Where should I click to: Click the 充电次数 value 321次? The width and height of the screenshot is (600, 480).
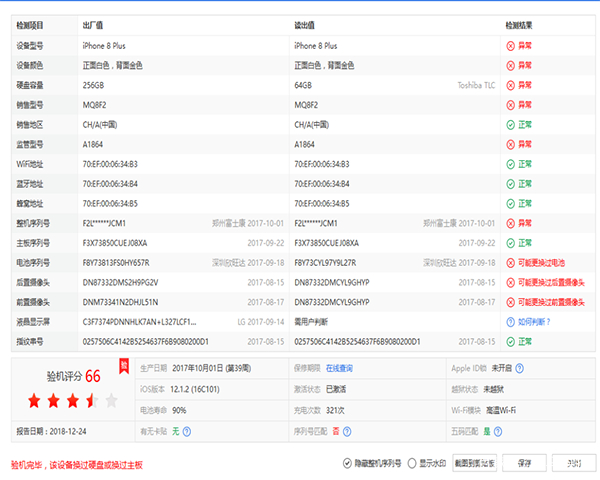pos(335,410)
